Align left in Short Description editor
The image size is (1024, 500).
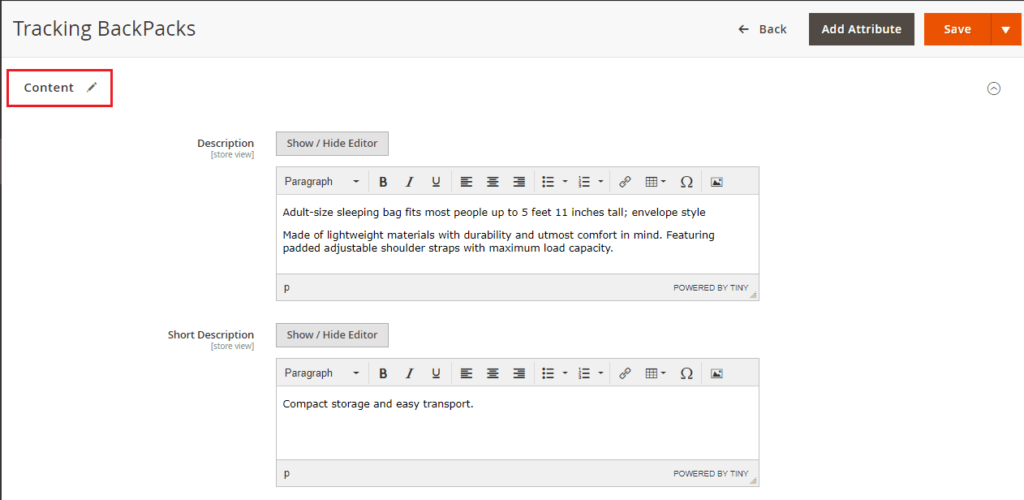coord(466,373)
